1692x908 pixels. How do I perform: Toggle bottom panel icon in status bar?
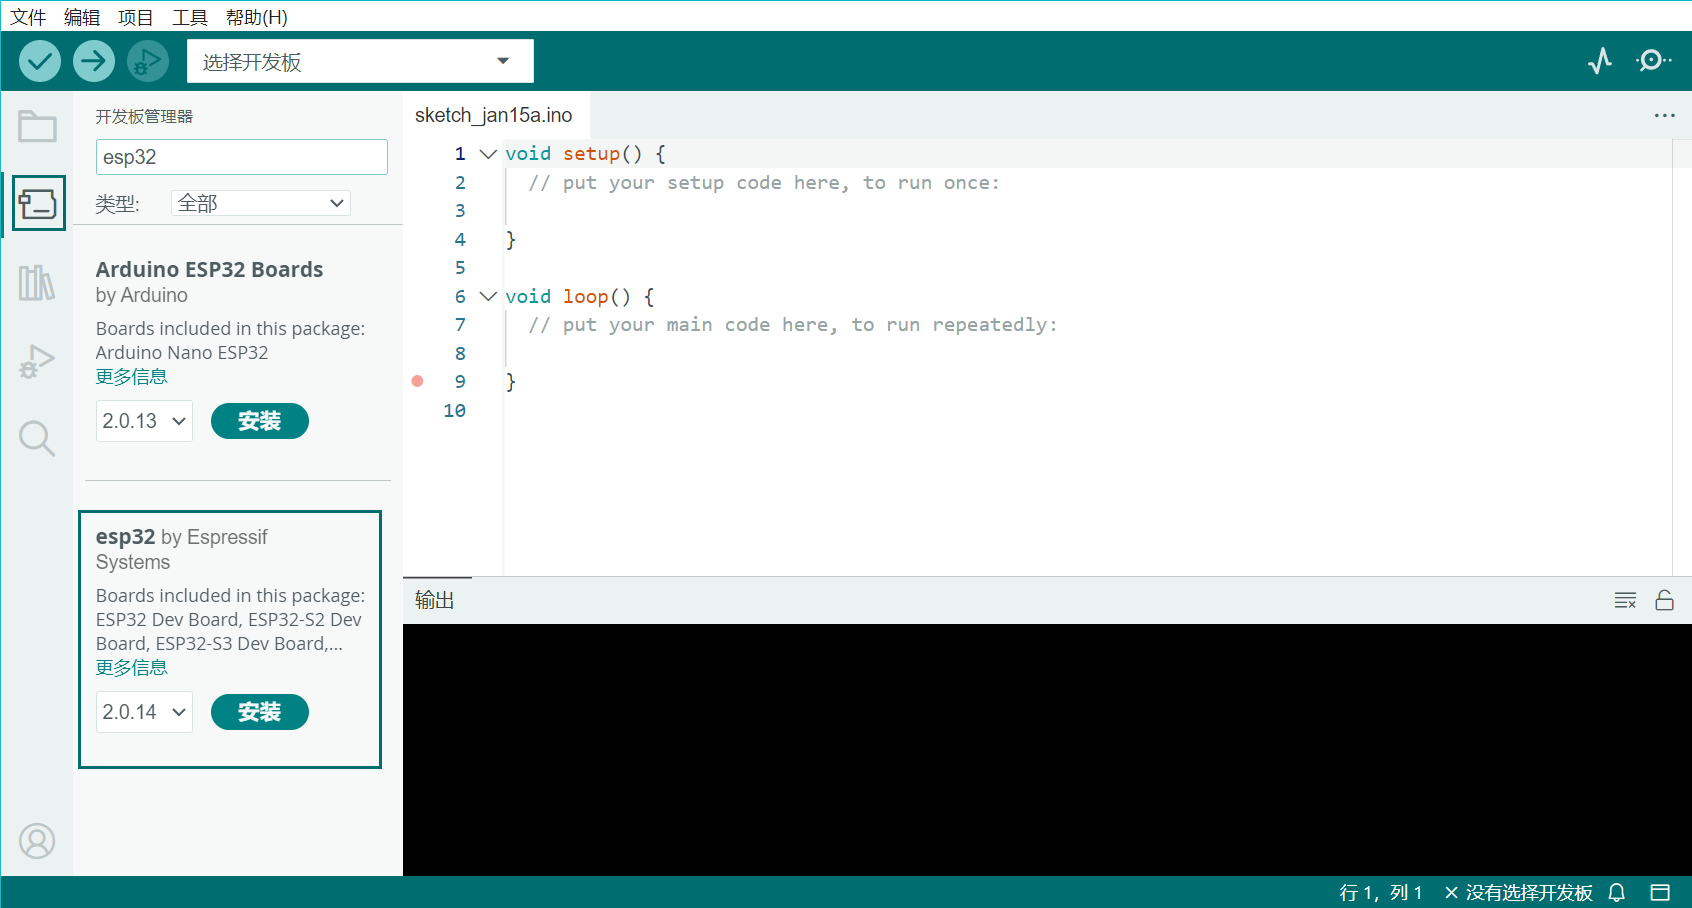tap(1660, 892)
